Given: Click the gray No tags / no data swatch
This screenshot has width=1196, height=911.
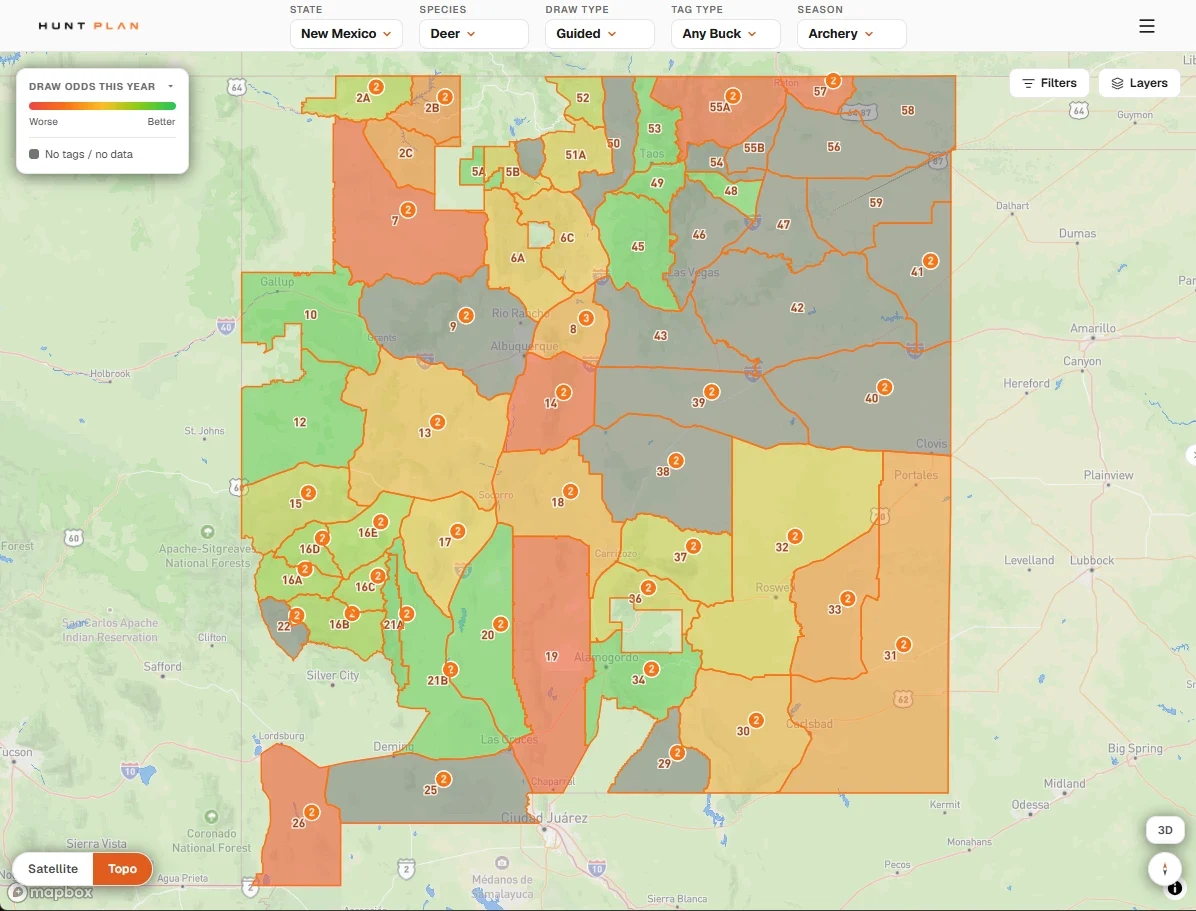Looking at the screenshot, I should (34, 154).
